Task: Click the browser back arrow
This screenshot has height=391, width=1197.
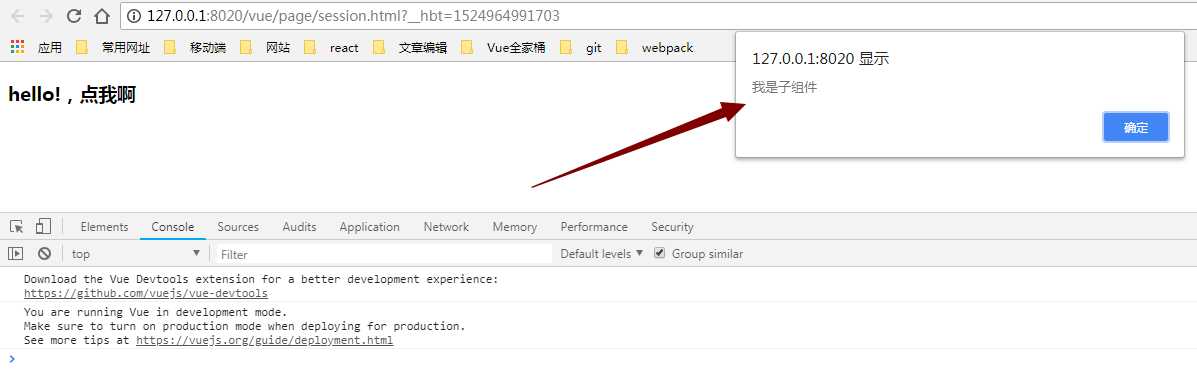Action: (x=18, y=15)
